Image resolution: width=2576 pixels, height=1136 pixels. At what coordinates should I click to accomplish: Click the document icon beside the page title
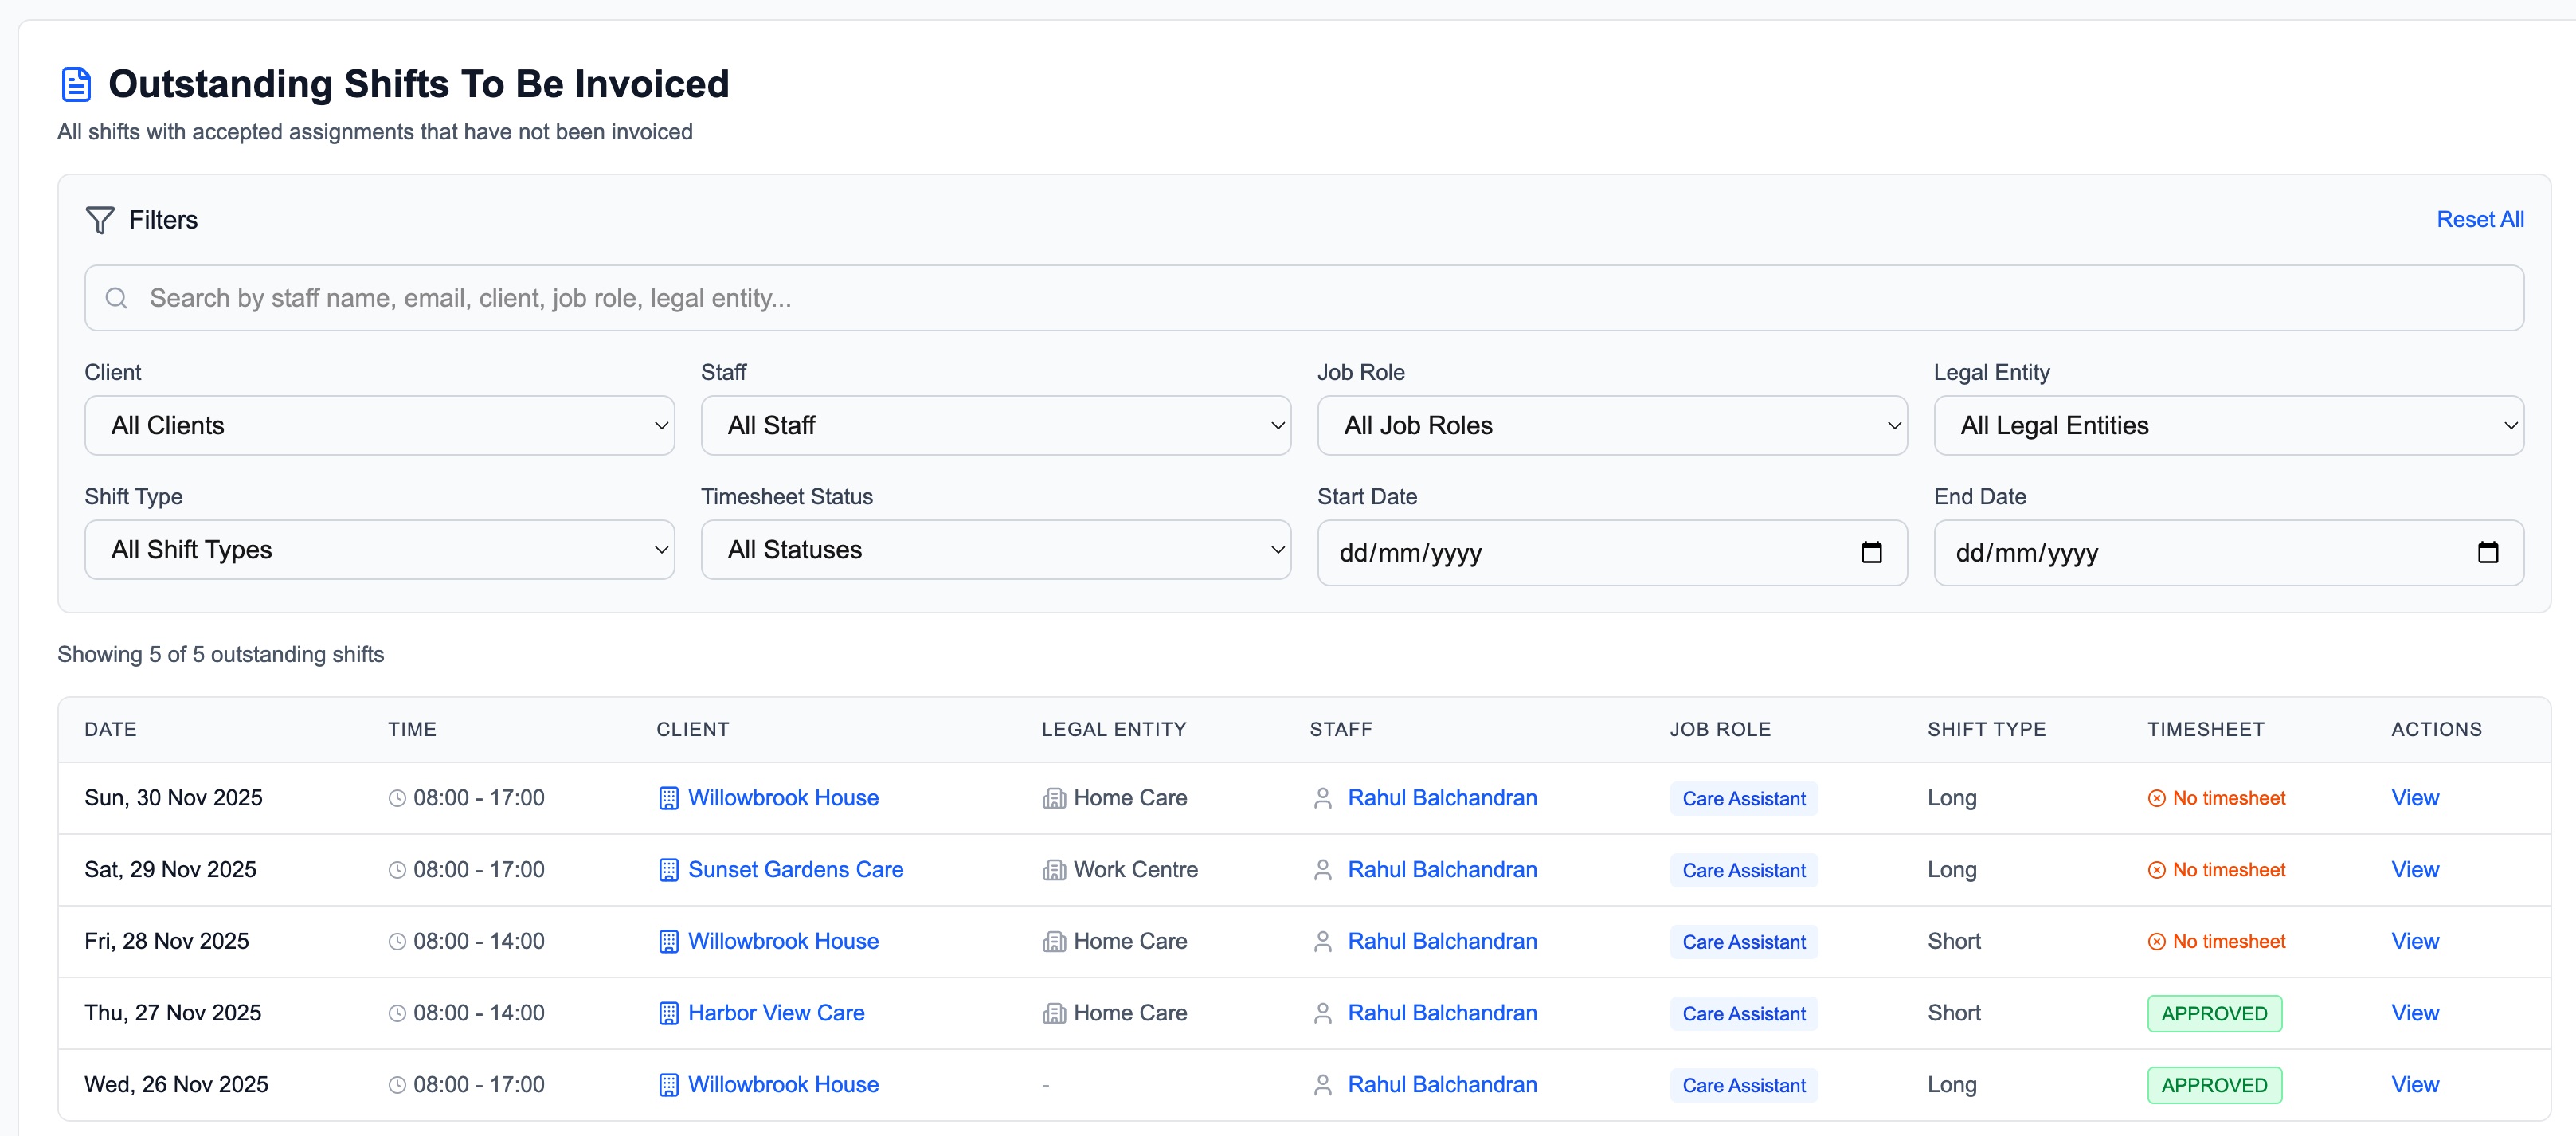(x=76, y=85)
